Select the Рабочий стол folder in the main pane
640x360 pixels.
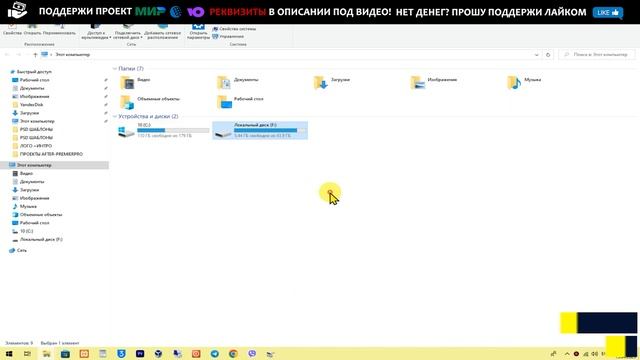[x=240, y=101]
